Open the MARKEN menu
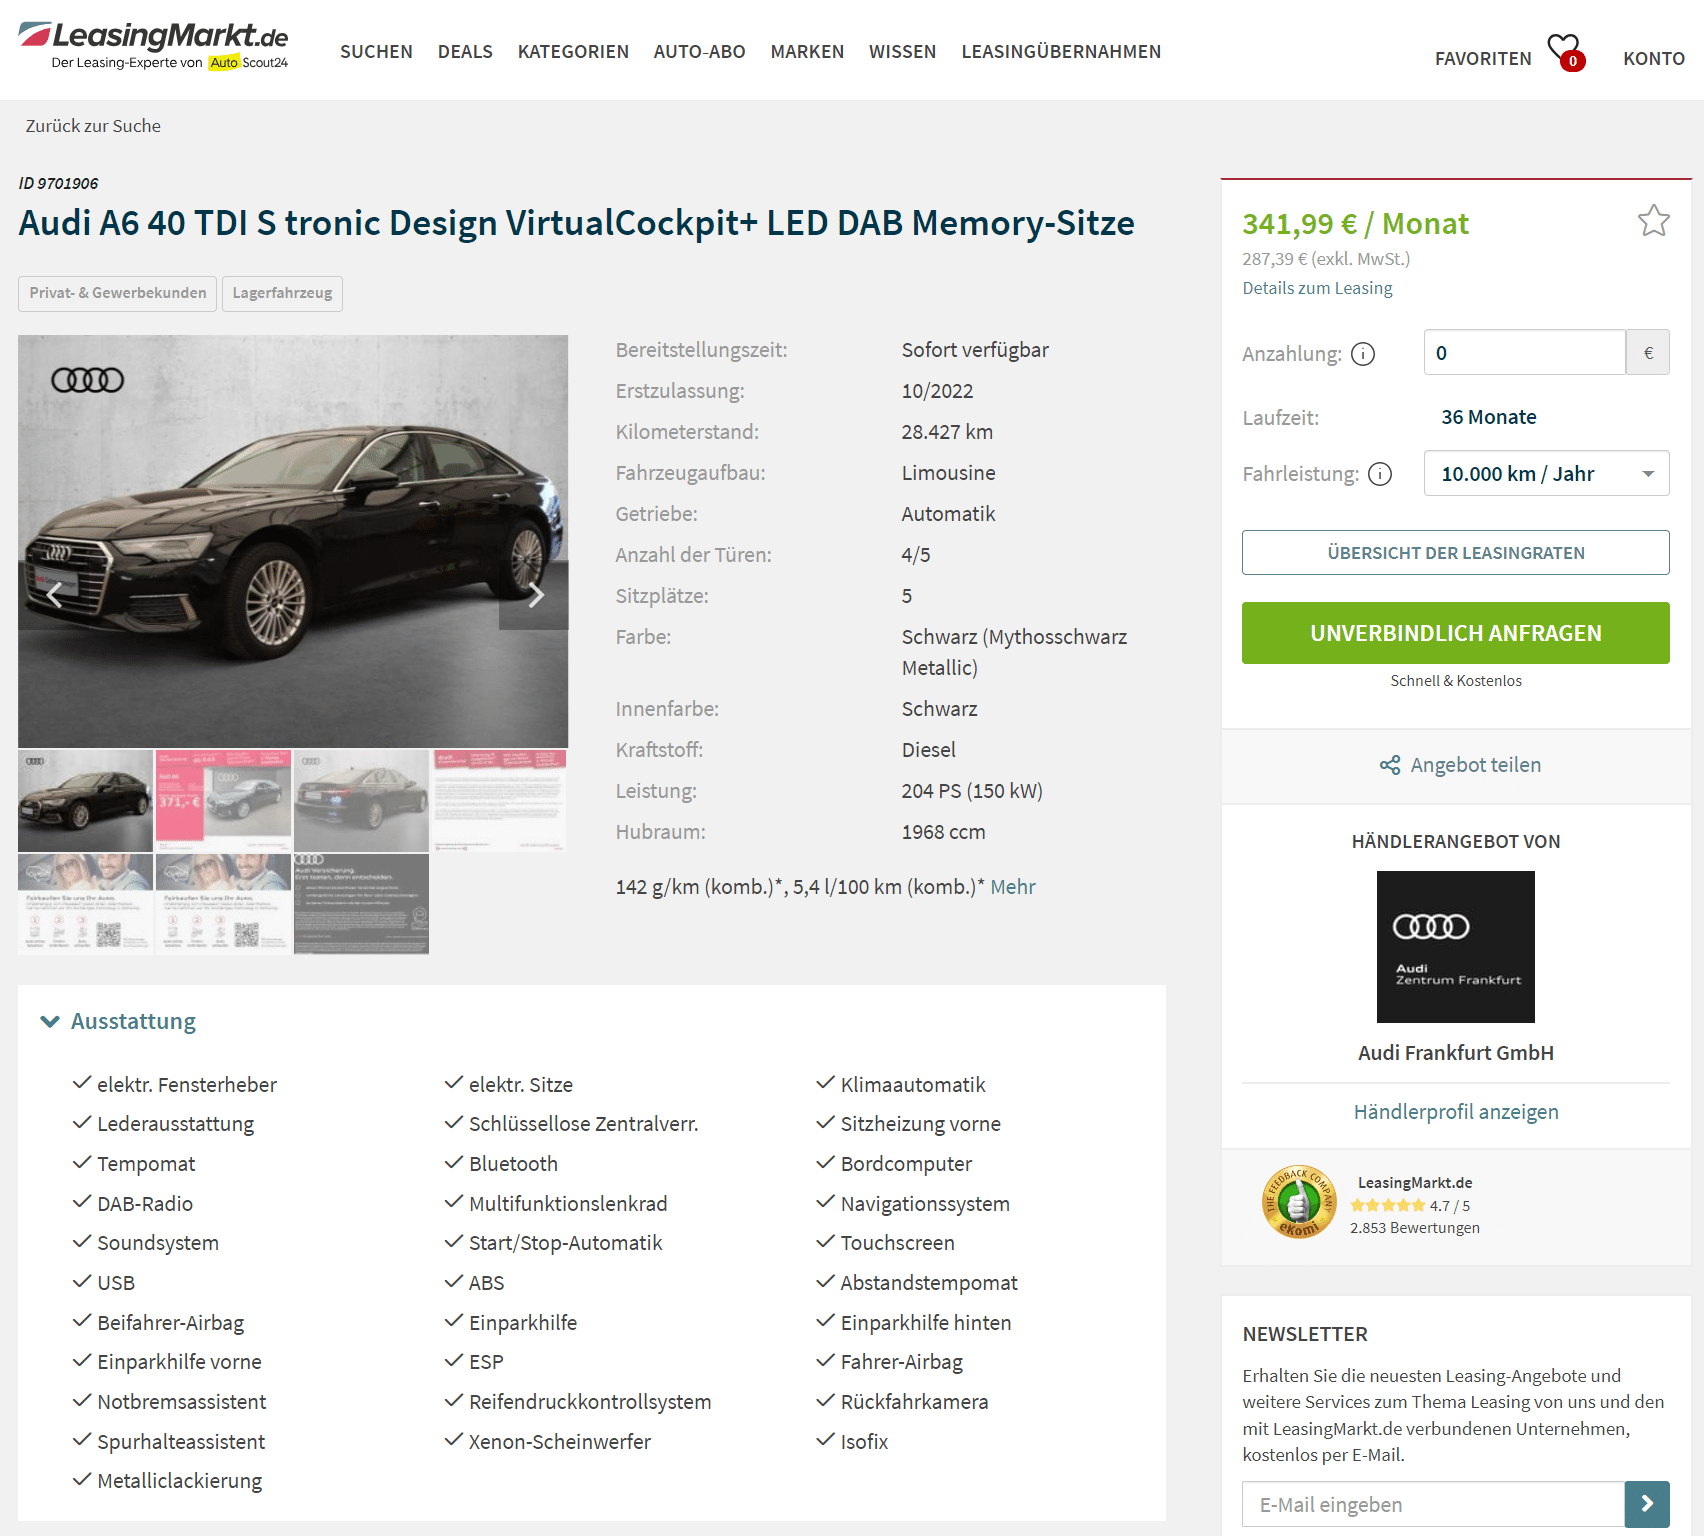1704x1536 pixels. 807,51
